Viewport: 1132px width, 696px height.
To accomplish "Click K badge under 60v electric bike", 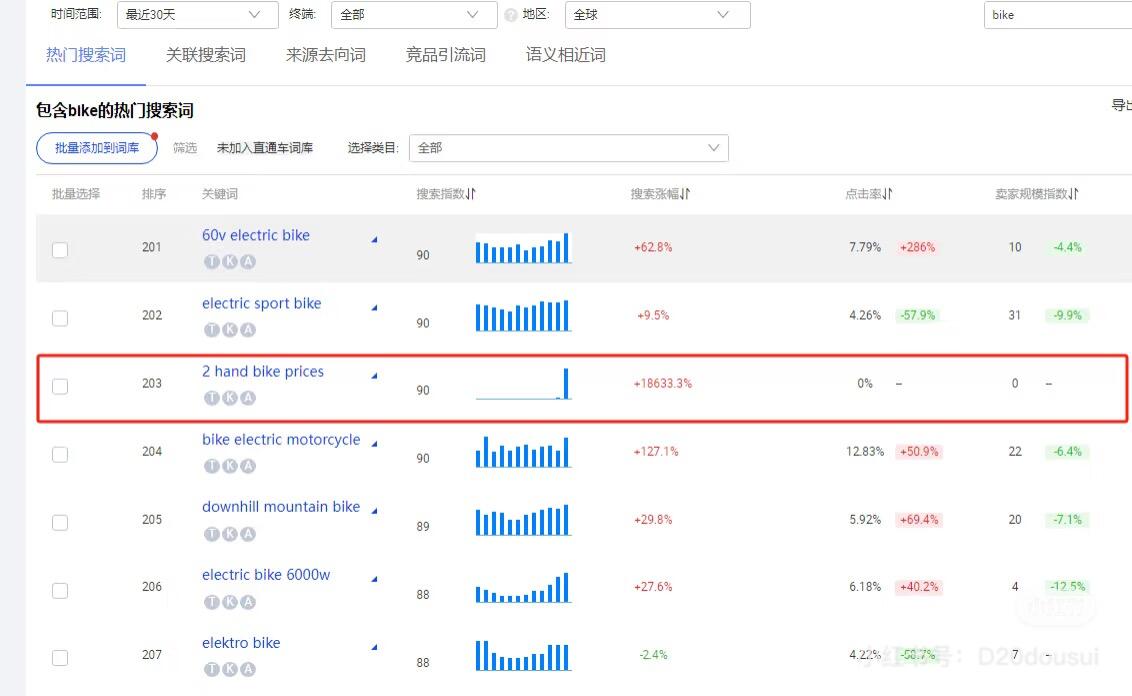I will (x=230, y=261).
